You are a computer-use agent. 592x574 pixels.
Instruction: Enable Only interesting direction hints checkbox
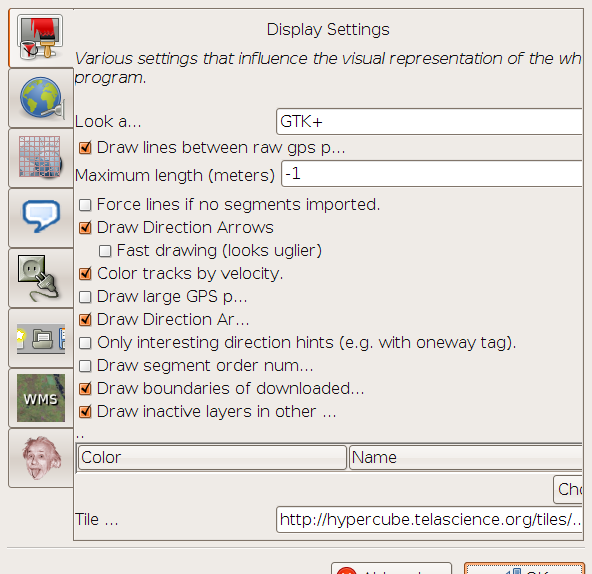tap(85, 343)
